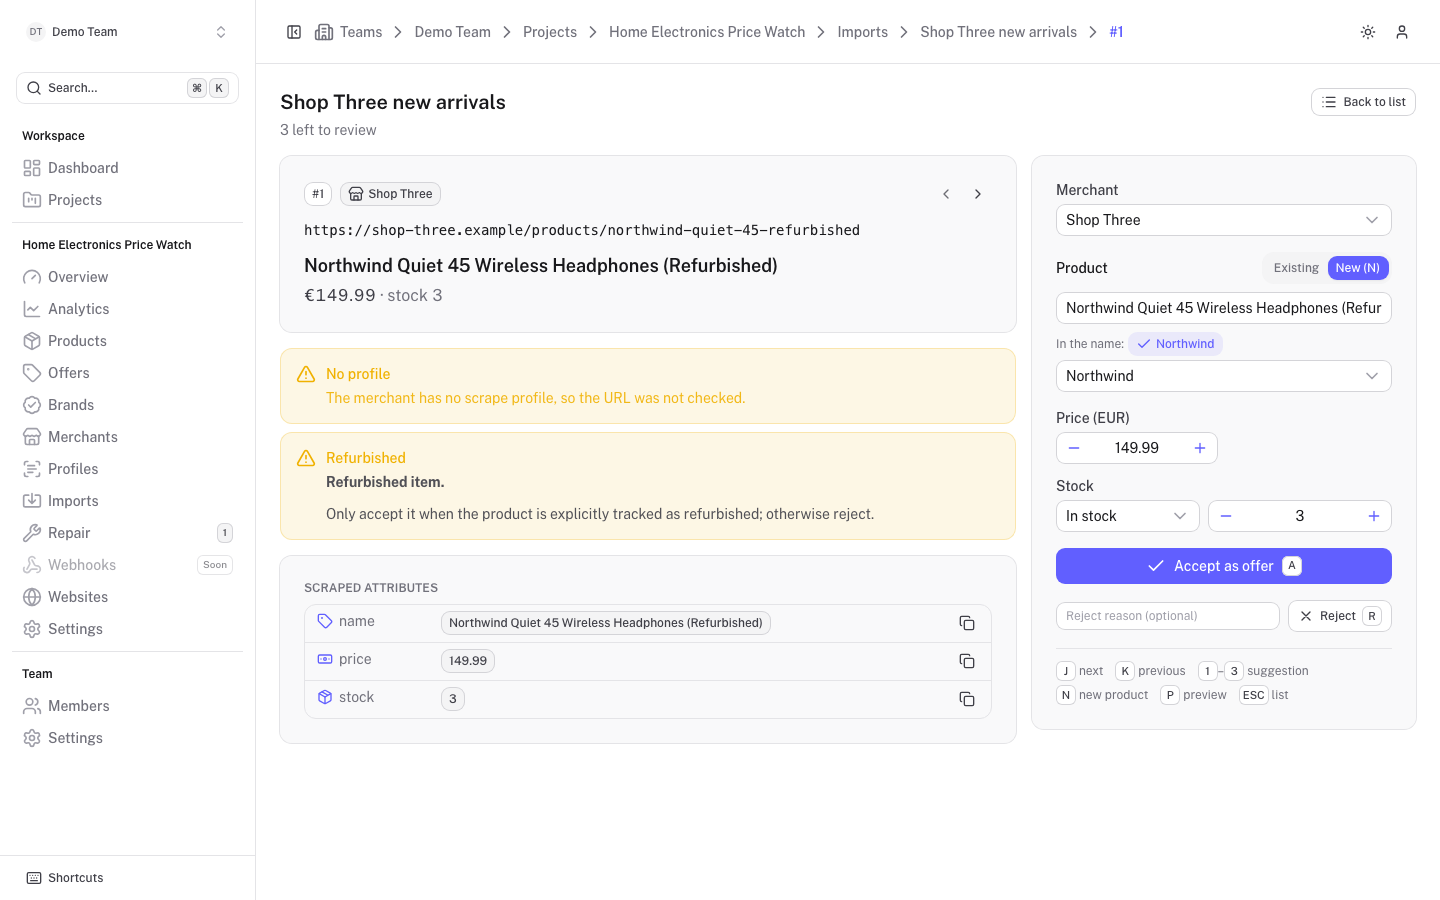Click the price value field 149.99
1440x900 pixels.
[1137, 448]
